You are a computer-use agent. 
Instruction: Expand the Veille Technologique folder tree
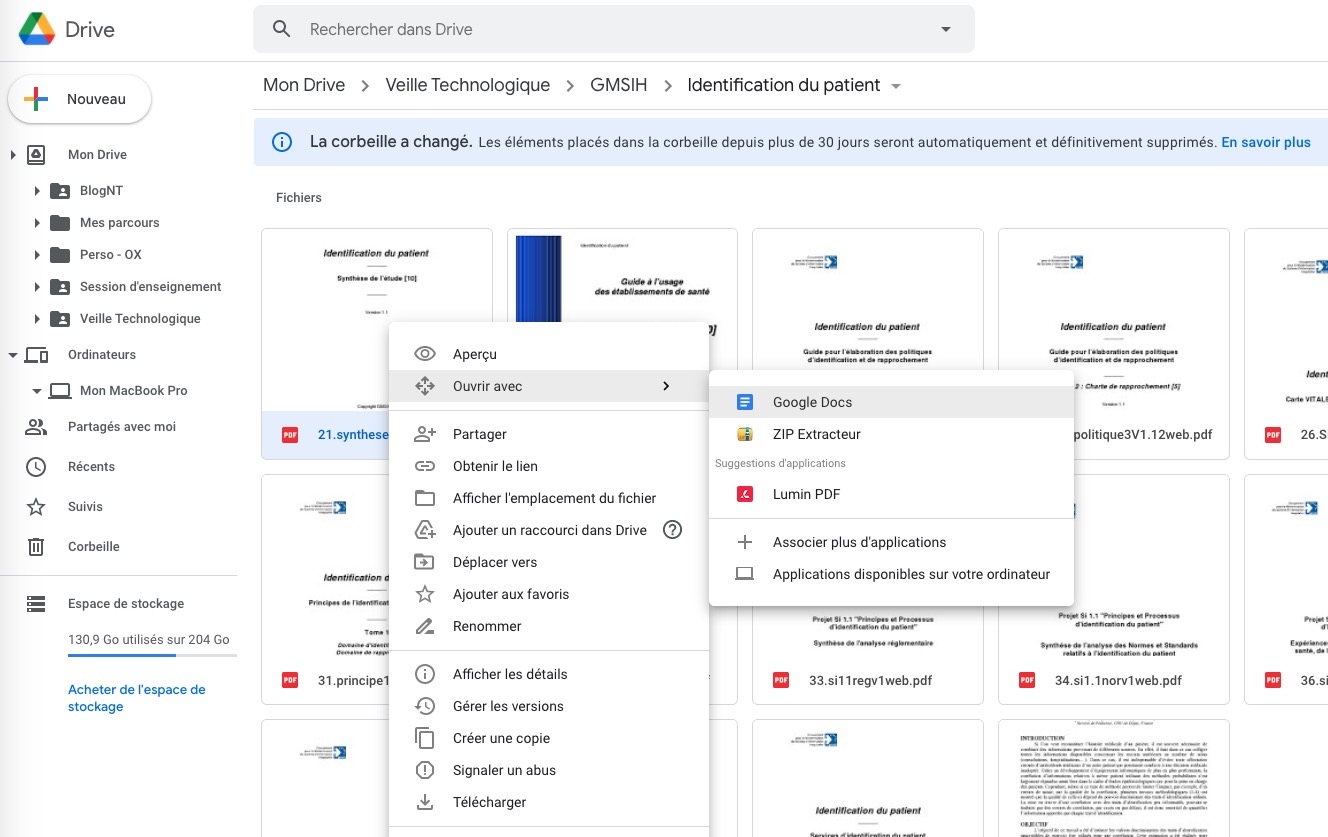[38, 318]
